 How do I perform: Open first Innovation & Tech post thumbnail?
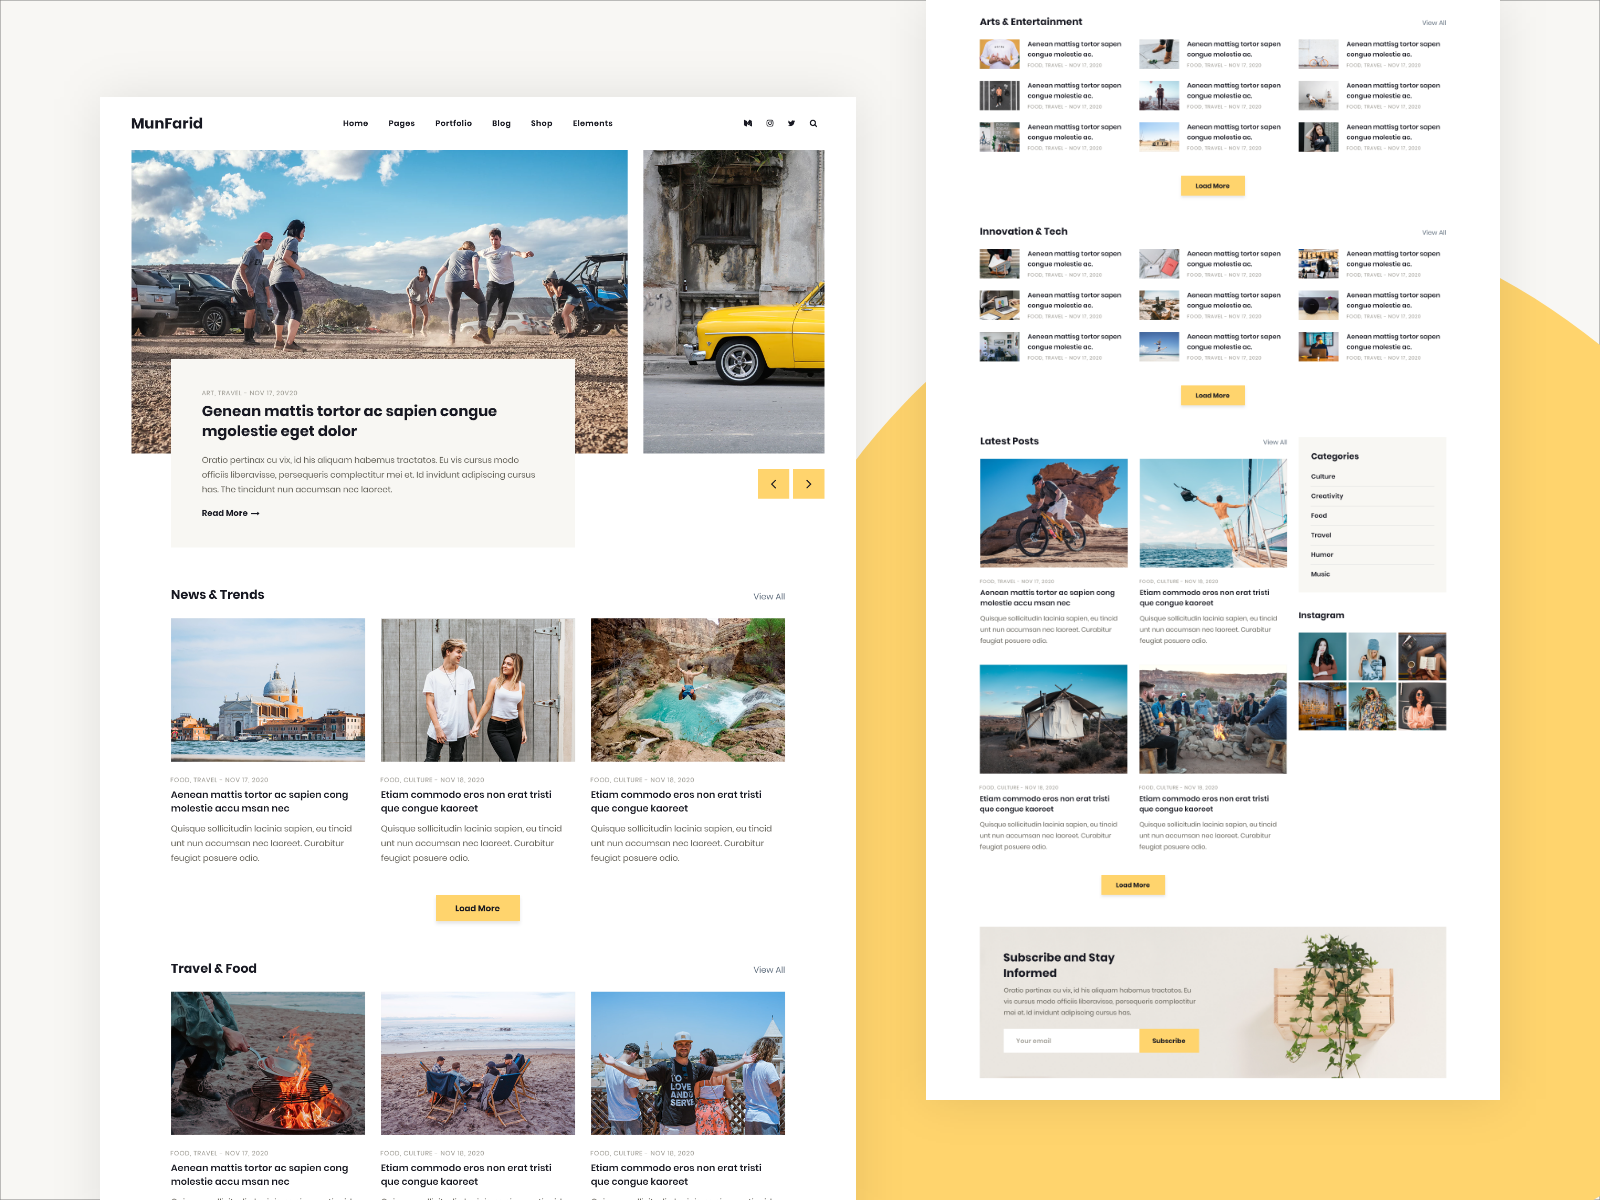point(1000,264)
